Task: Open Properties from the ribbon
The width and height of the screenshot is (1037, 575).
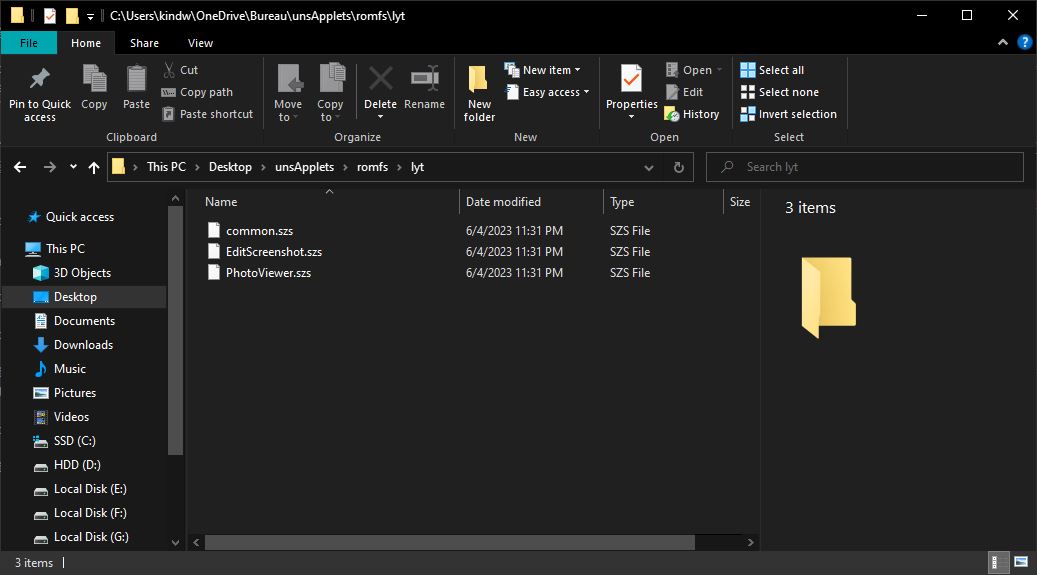Action: click(631, 80)
